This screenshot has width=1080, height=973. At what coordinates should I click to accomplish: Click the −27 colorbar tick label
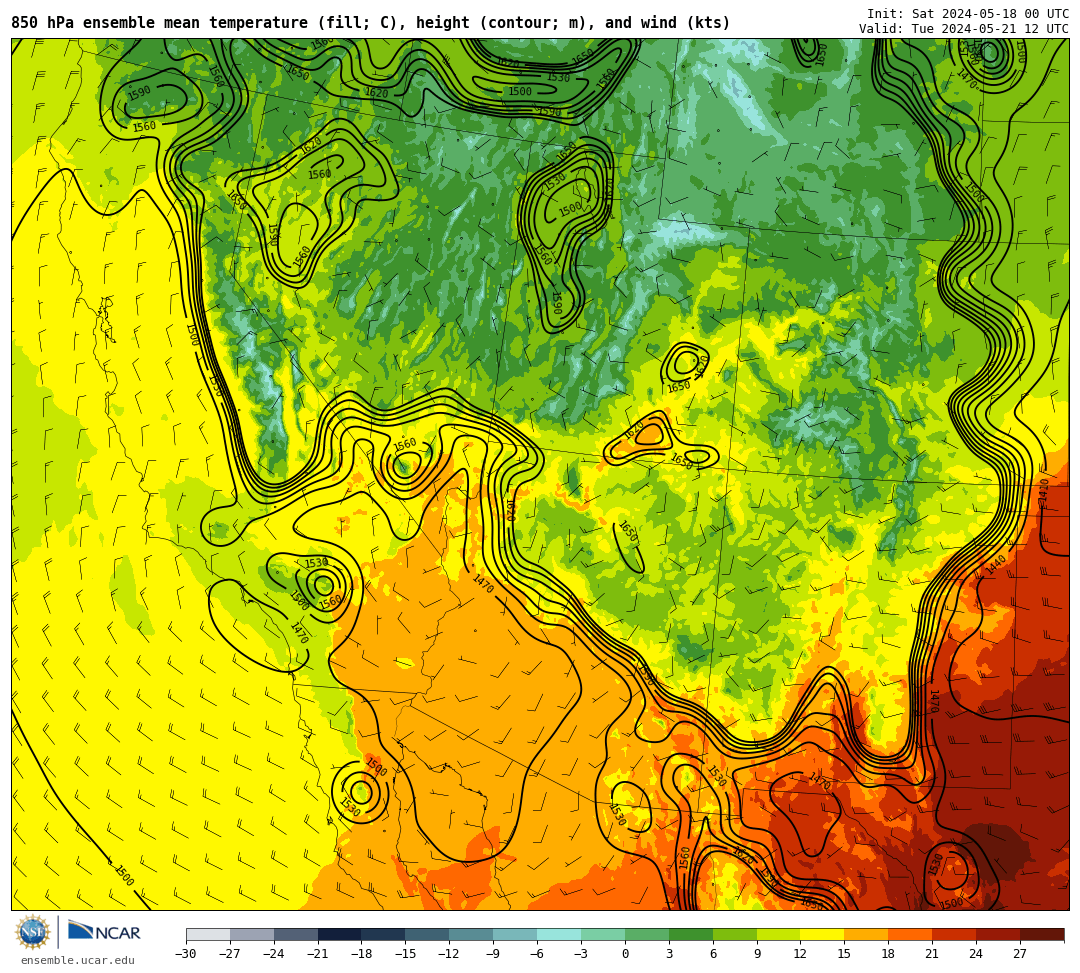pyautogui.click(x=230, y=954)
